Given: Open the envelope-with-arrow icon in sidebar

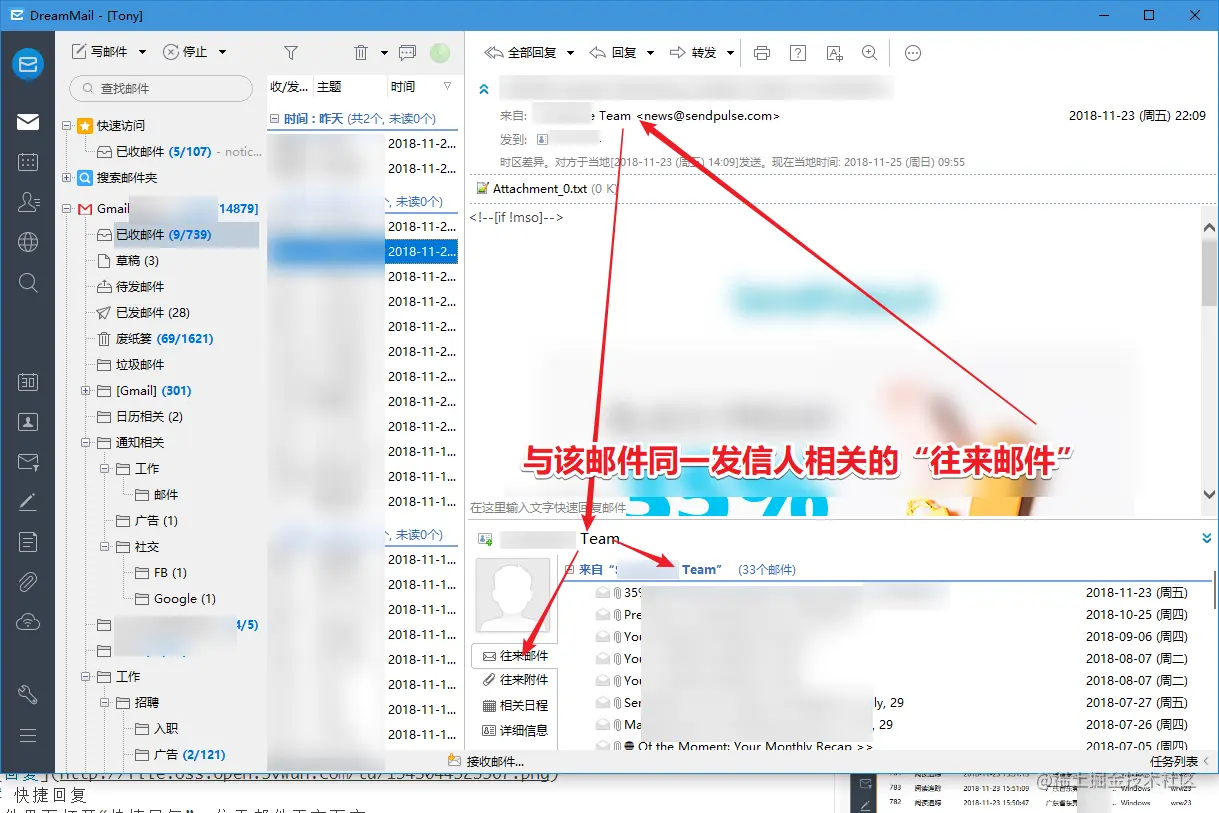Looking at the screenshot, I should [28, 462].
